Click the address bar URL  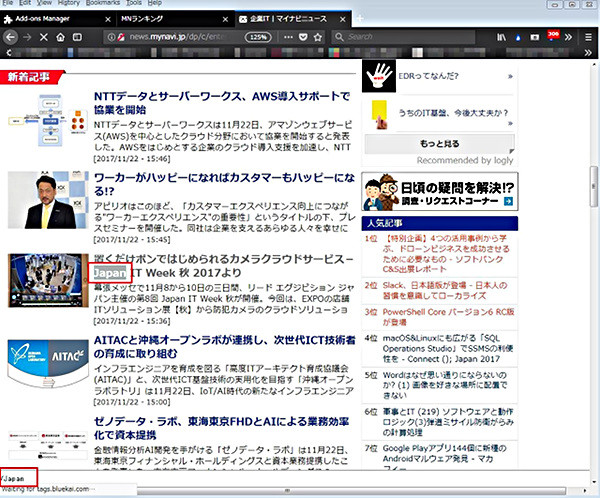(x=177, y=37)
